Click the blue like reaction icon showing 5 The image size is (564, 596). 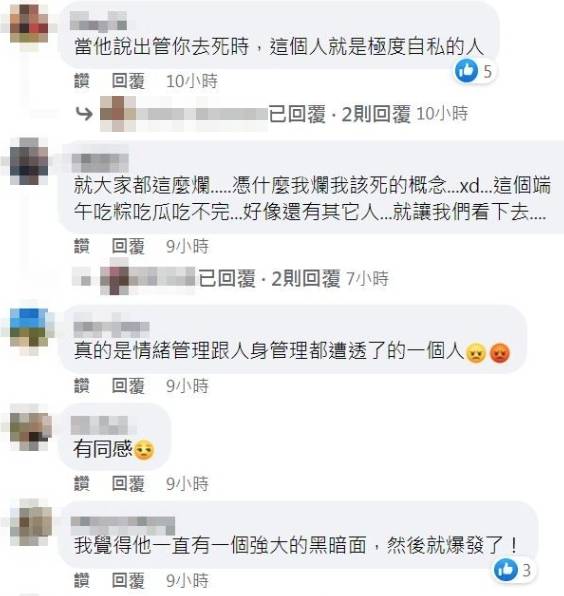[x=466, y=71]
